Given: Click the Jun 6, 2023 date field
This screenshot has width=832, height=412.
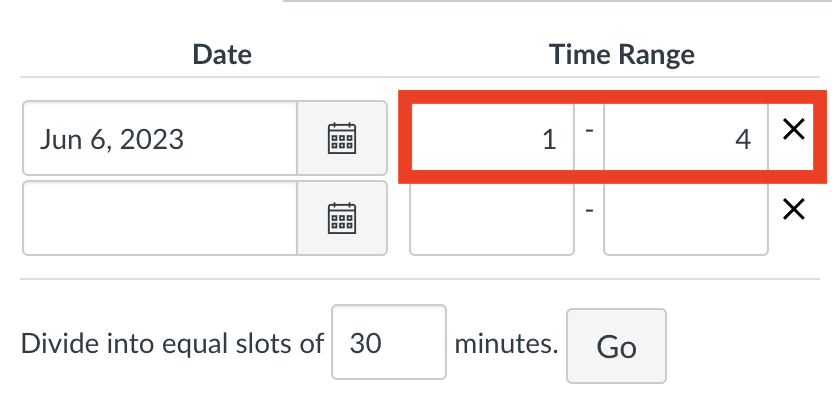Looking at the screenshot, I should click(x=160, y=138).
